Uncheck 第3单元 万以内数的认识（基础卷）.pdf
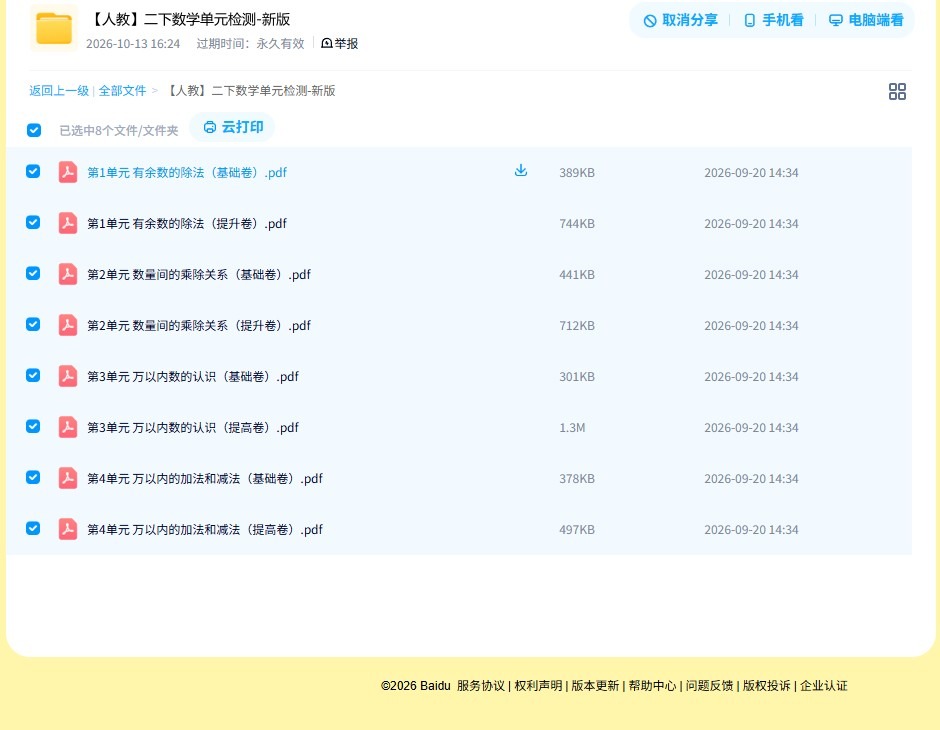Image resolution: width=940 pixels, height=730 pixels. coord(33,375)
